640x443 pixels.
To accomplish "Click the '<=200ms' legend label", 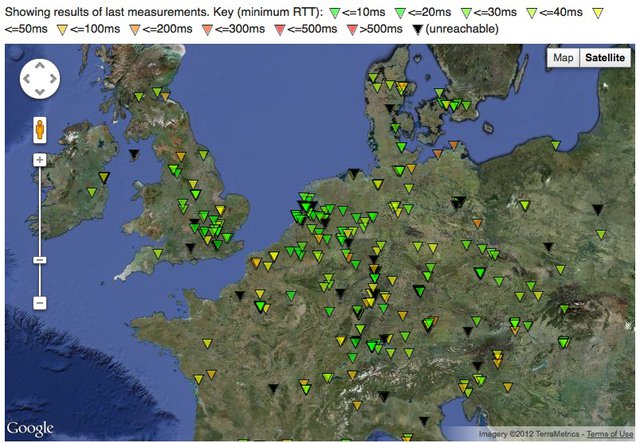I will point(167,29).
